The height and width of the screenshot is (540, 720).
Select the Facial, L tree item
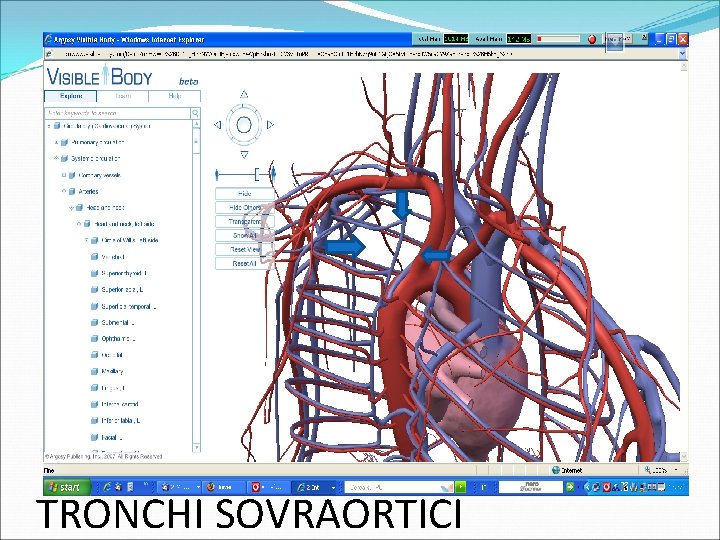(x=112, y=437)
